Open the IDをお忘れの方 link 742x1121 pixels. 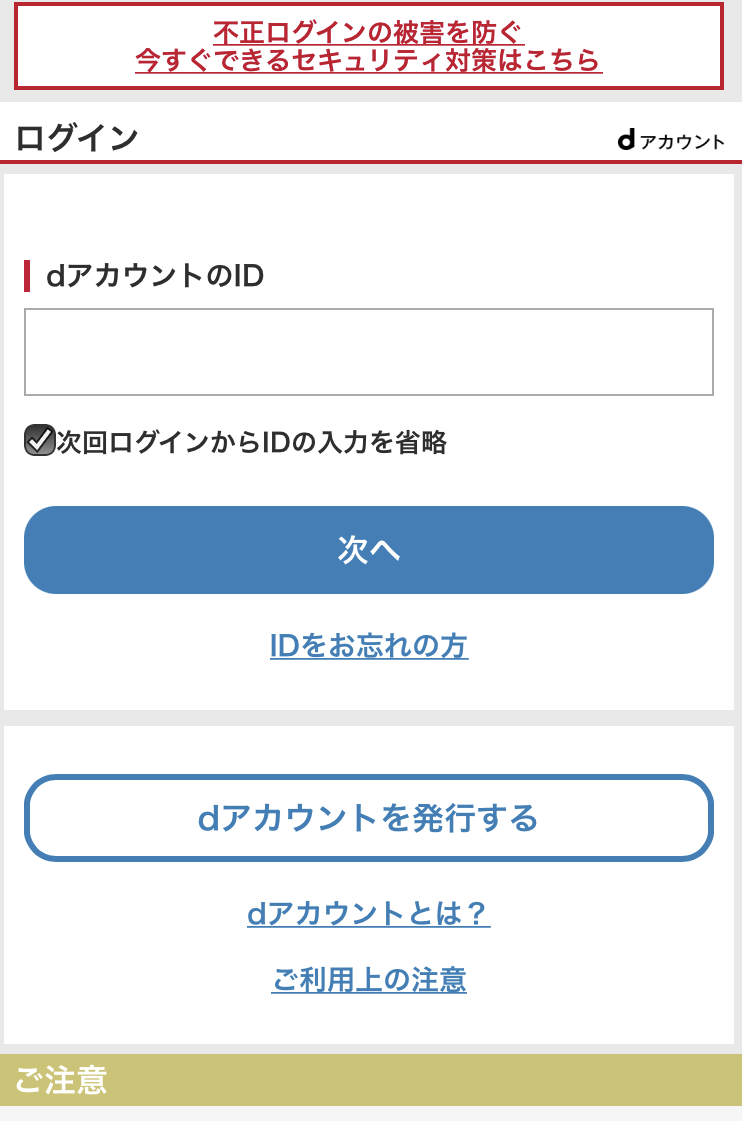[x=368, y=646]
